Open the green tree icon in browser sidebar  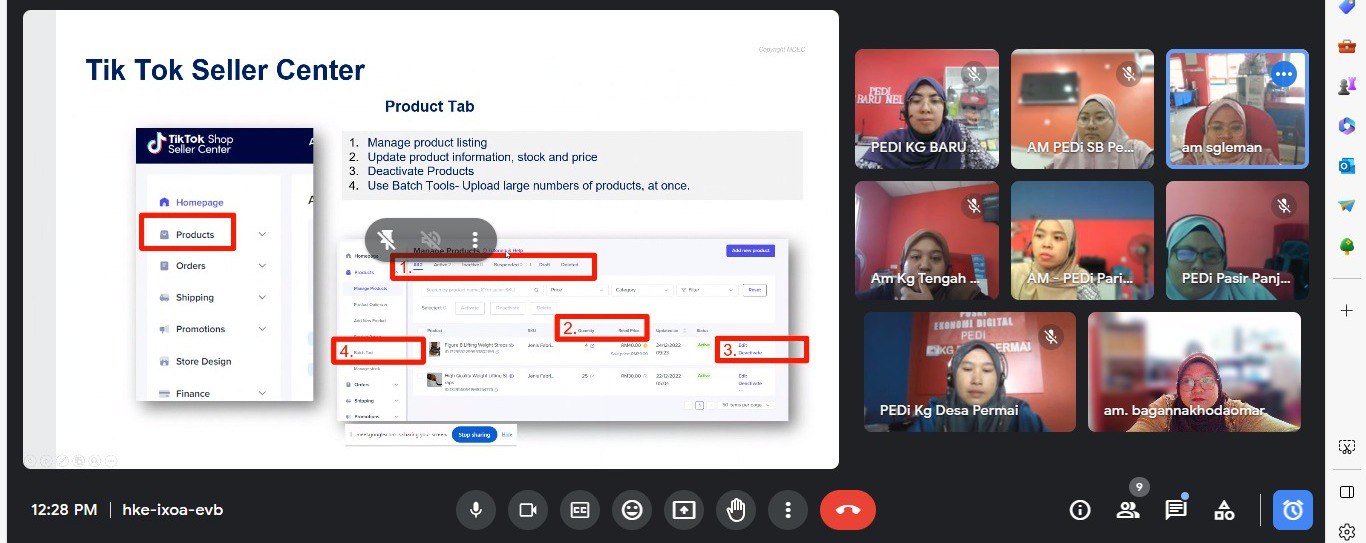click(1346, 246)
